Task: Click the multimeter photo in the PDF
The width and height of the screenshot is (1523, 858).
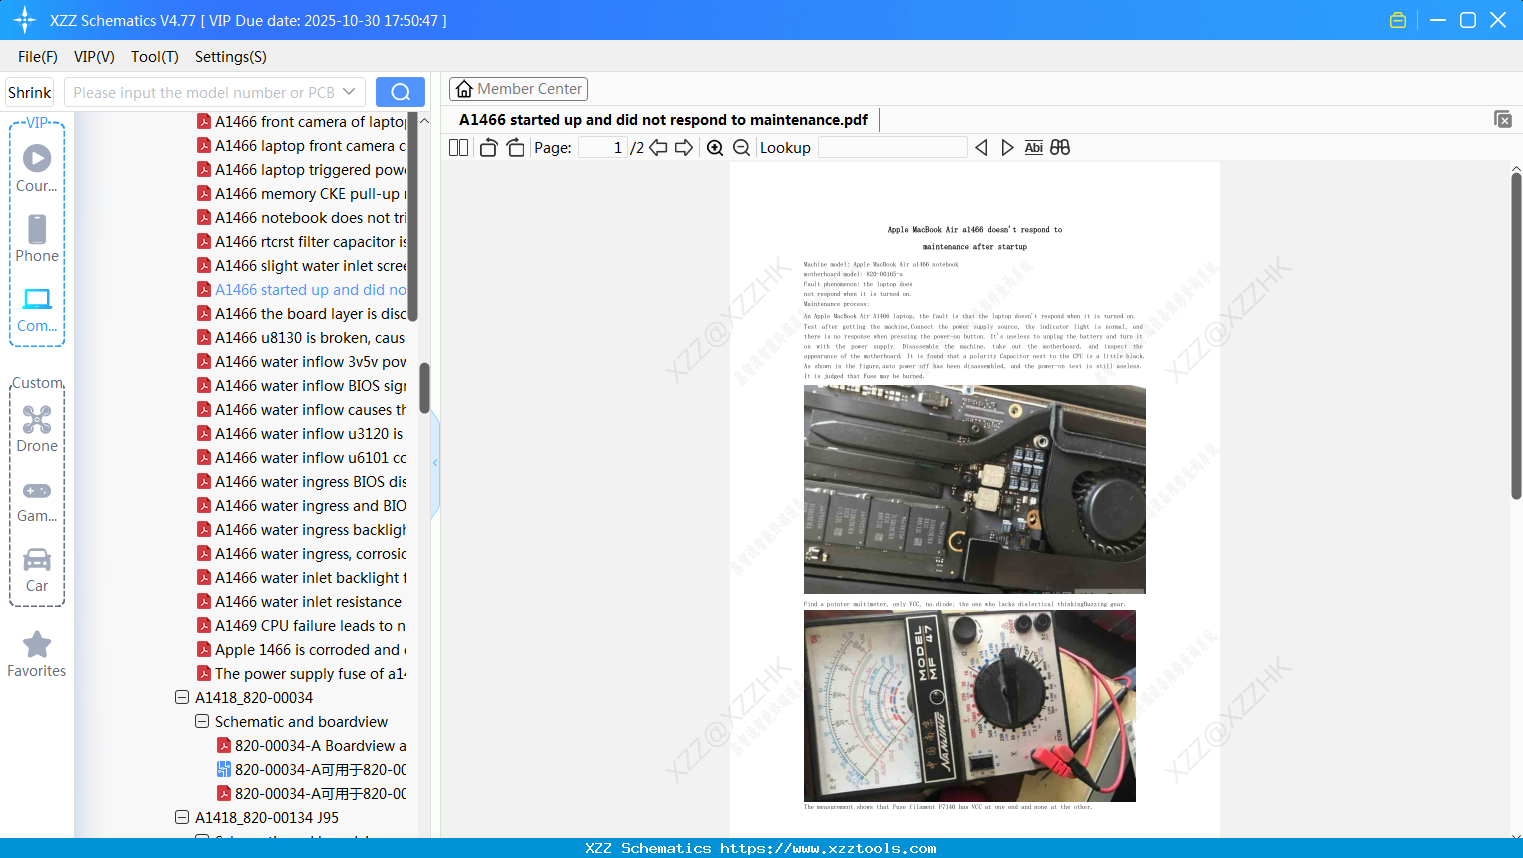Action: [970, 706]
